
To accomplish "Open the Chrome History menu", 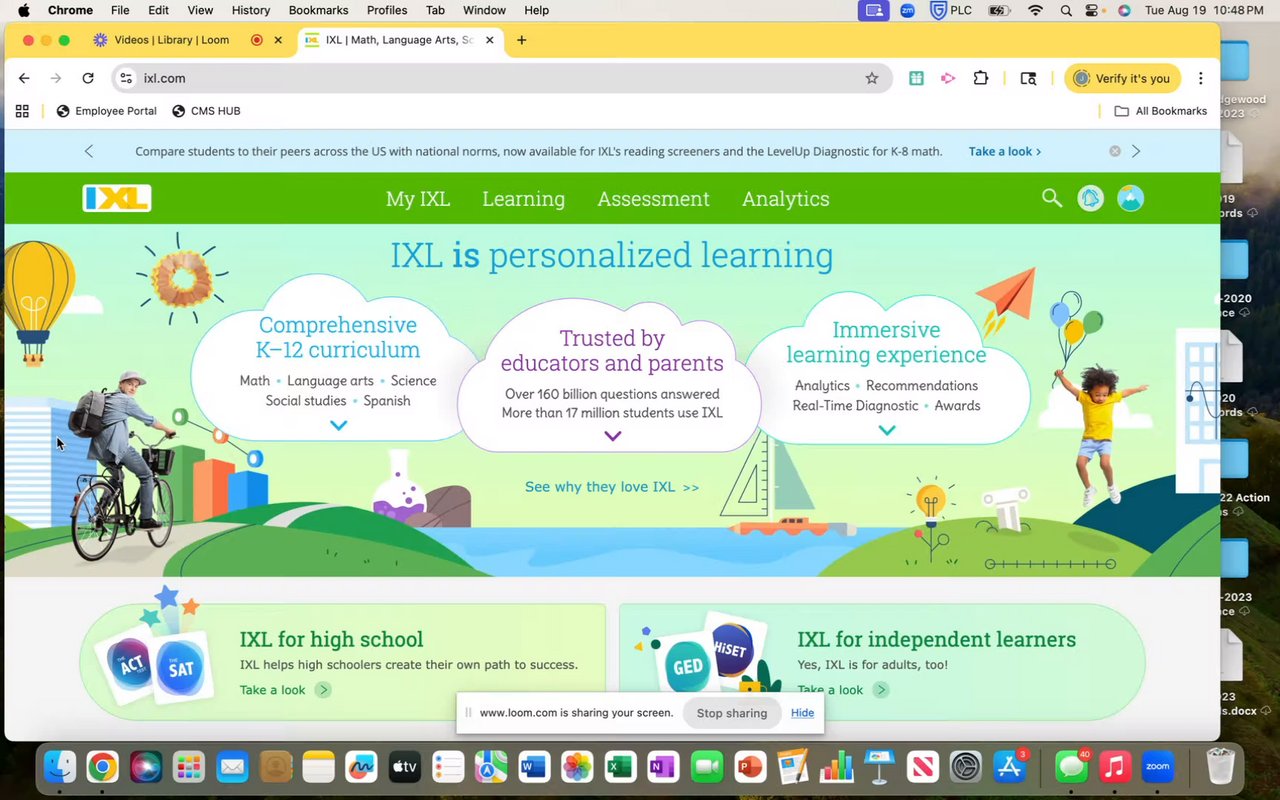I will click(250, 10).
